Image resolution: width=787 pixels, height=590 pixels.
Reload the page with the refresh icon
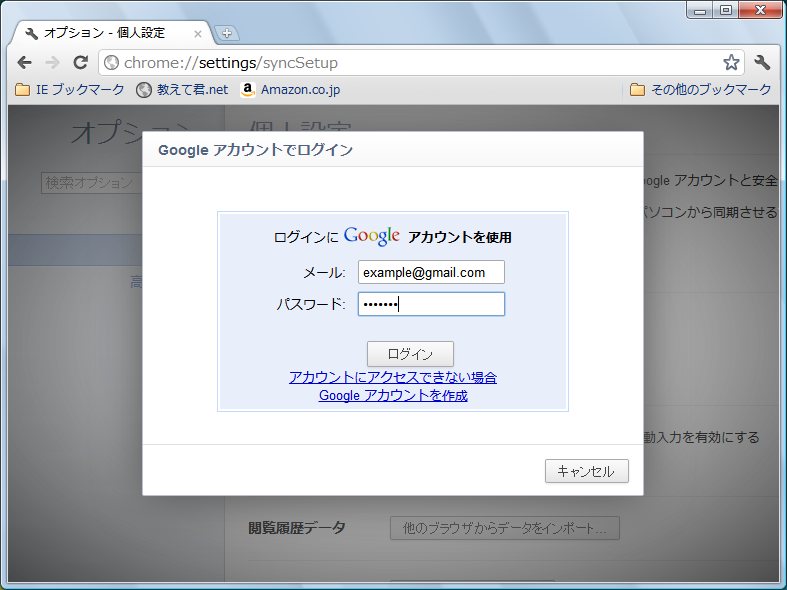pos(81,62)
